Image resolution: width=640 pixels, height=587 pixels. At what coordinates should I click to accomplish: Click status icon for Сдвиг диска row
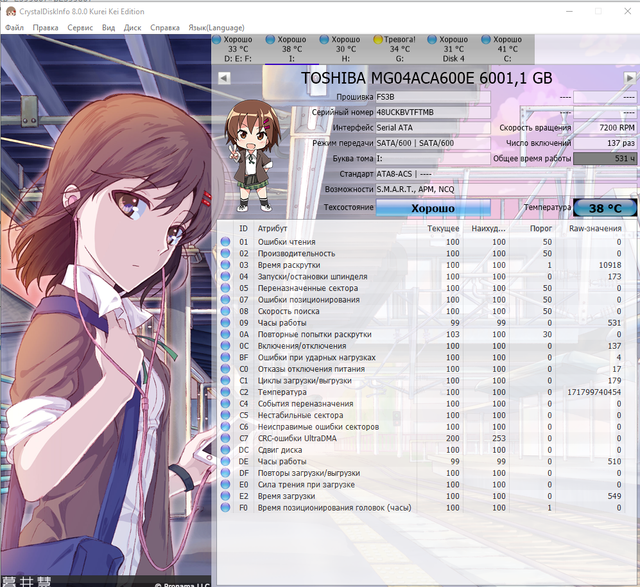click(225, 450)
